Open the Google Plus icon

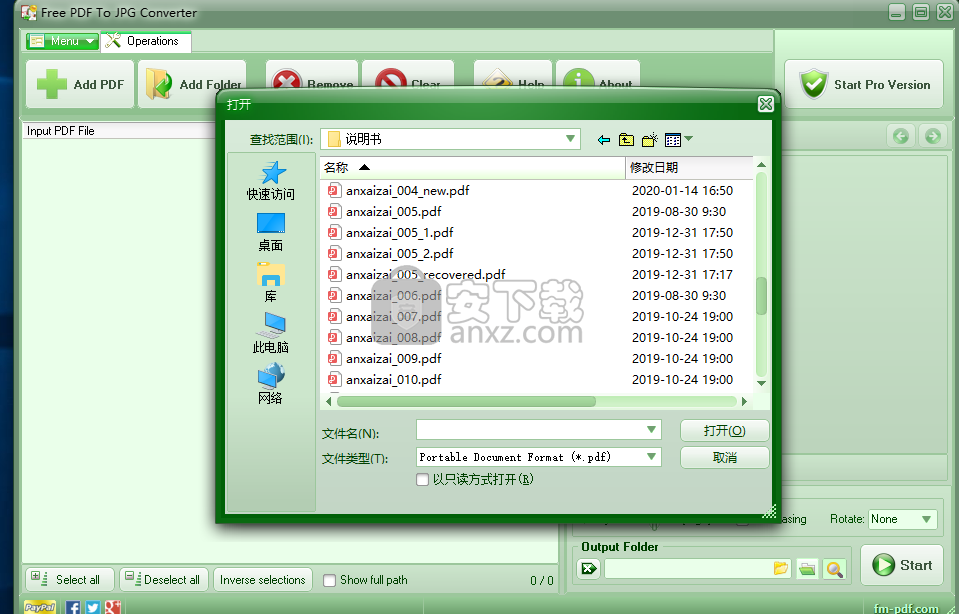pyautogui.click(x=113, y=607)
